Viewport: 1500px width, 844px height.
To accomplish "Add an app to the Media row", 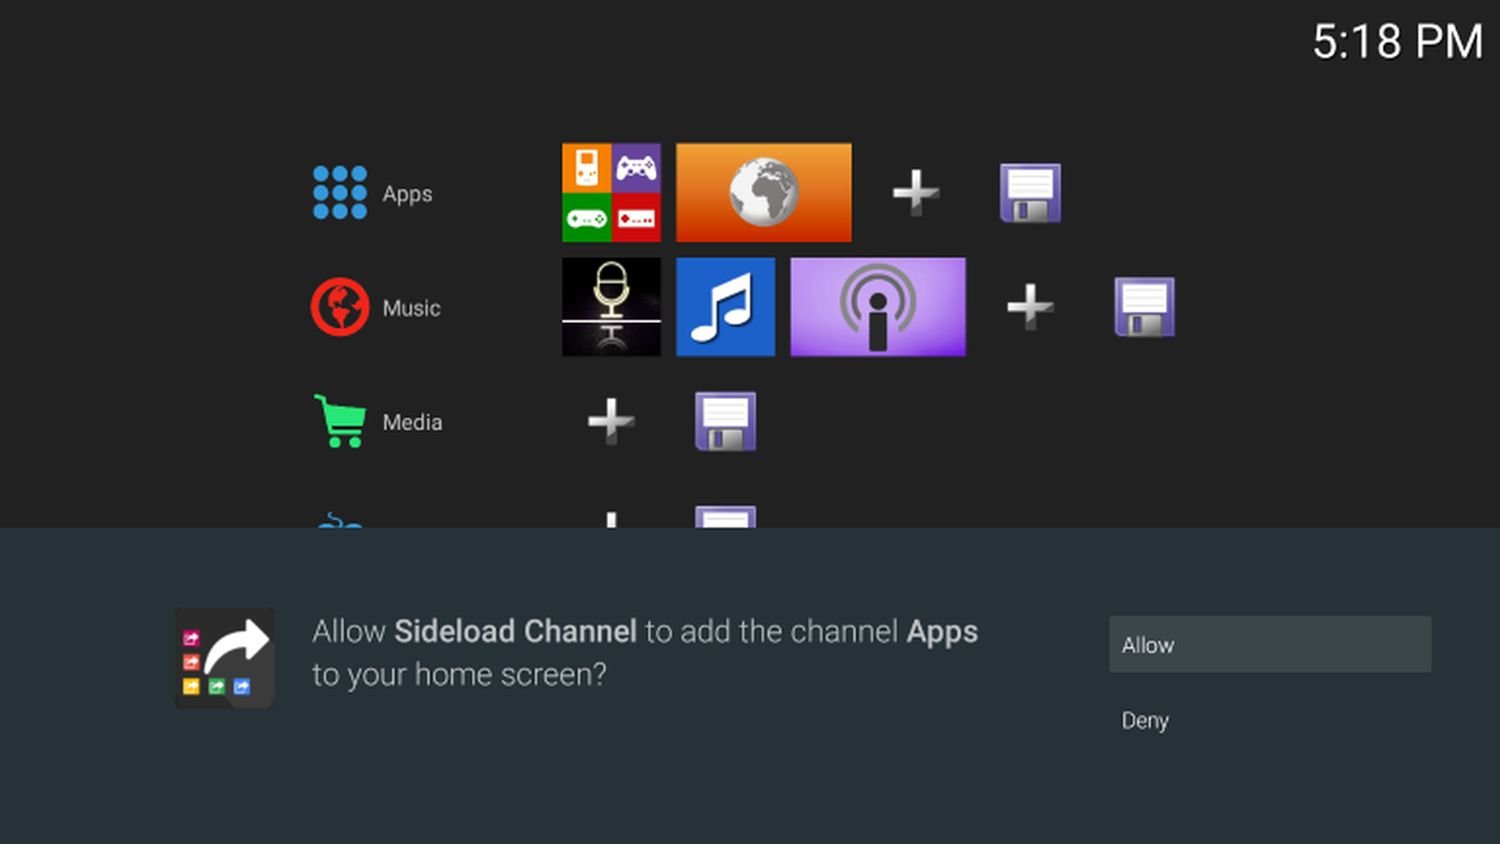I will [x=611, y=421].
